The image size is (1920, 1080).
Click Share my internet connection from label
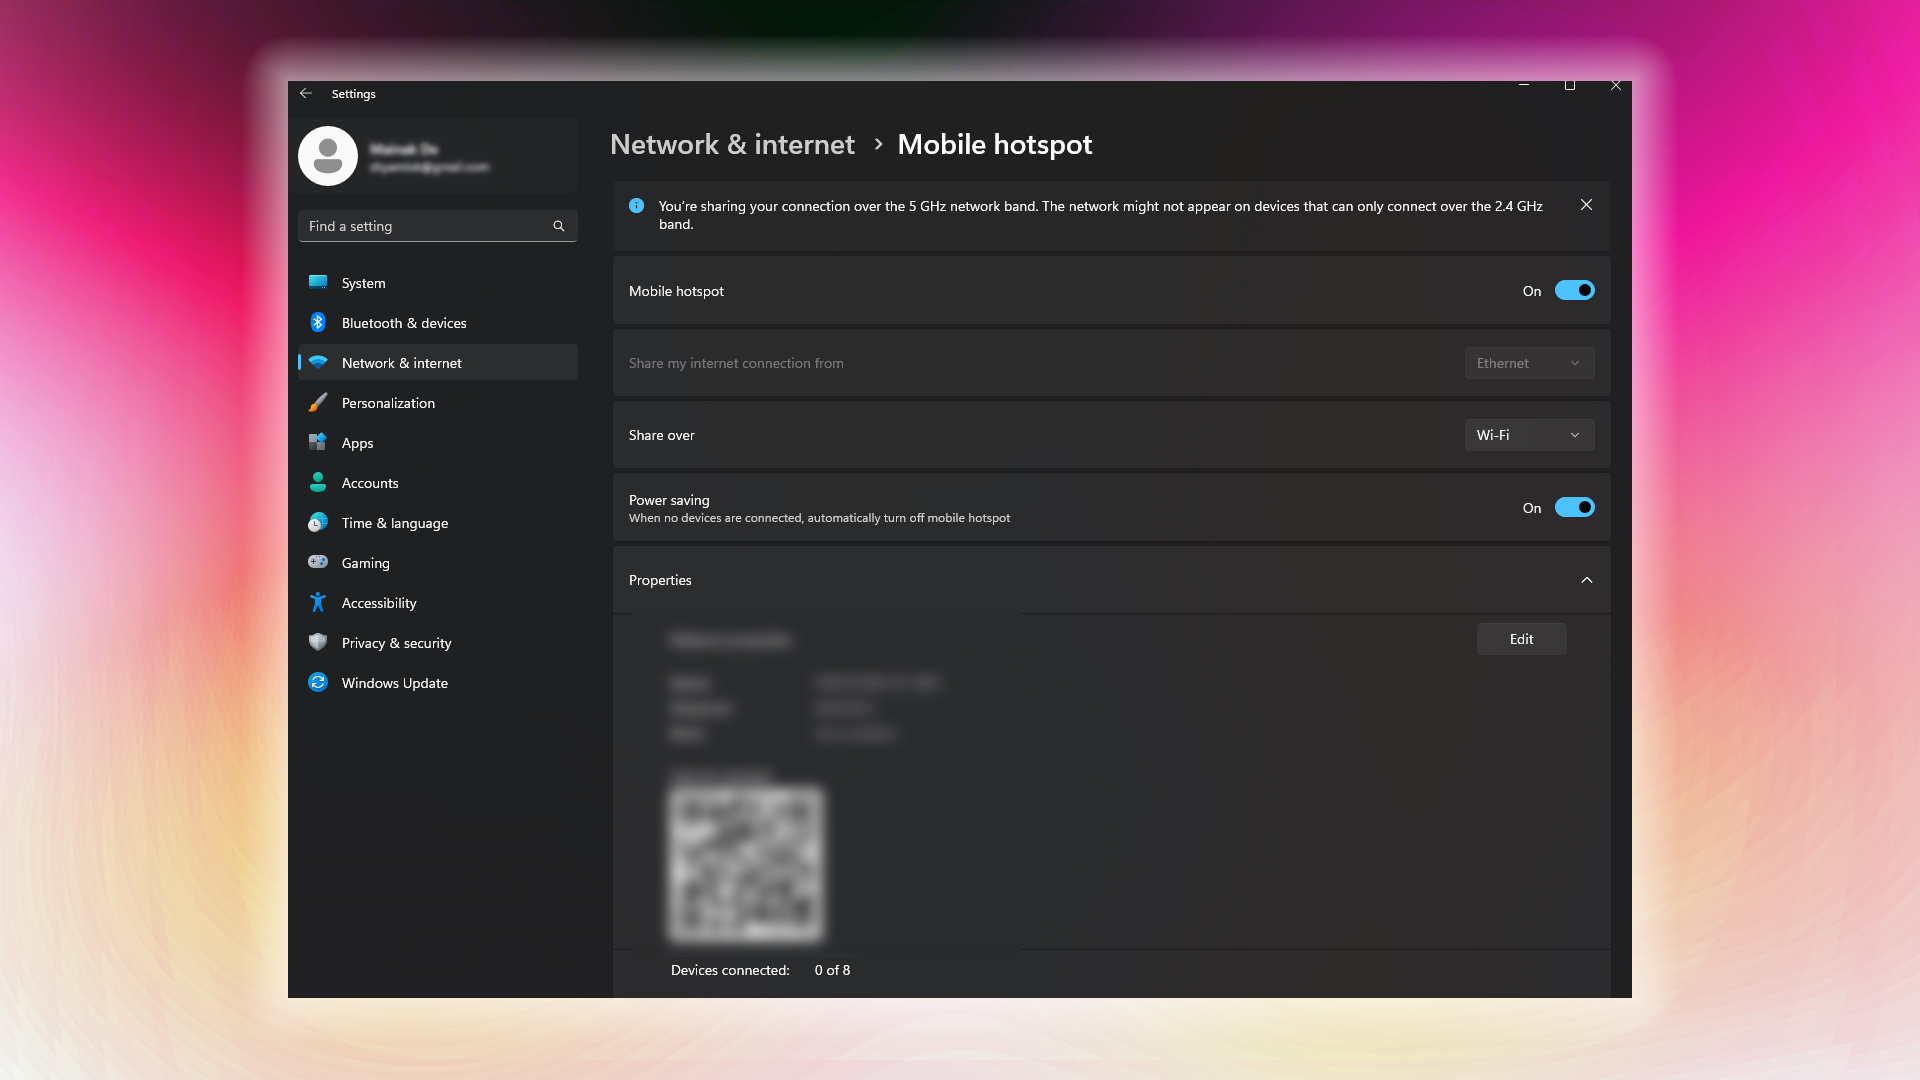[736, 363]
